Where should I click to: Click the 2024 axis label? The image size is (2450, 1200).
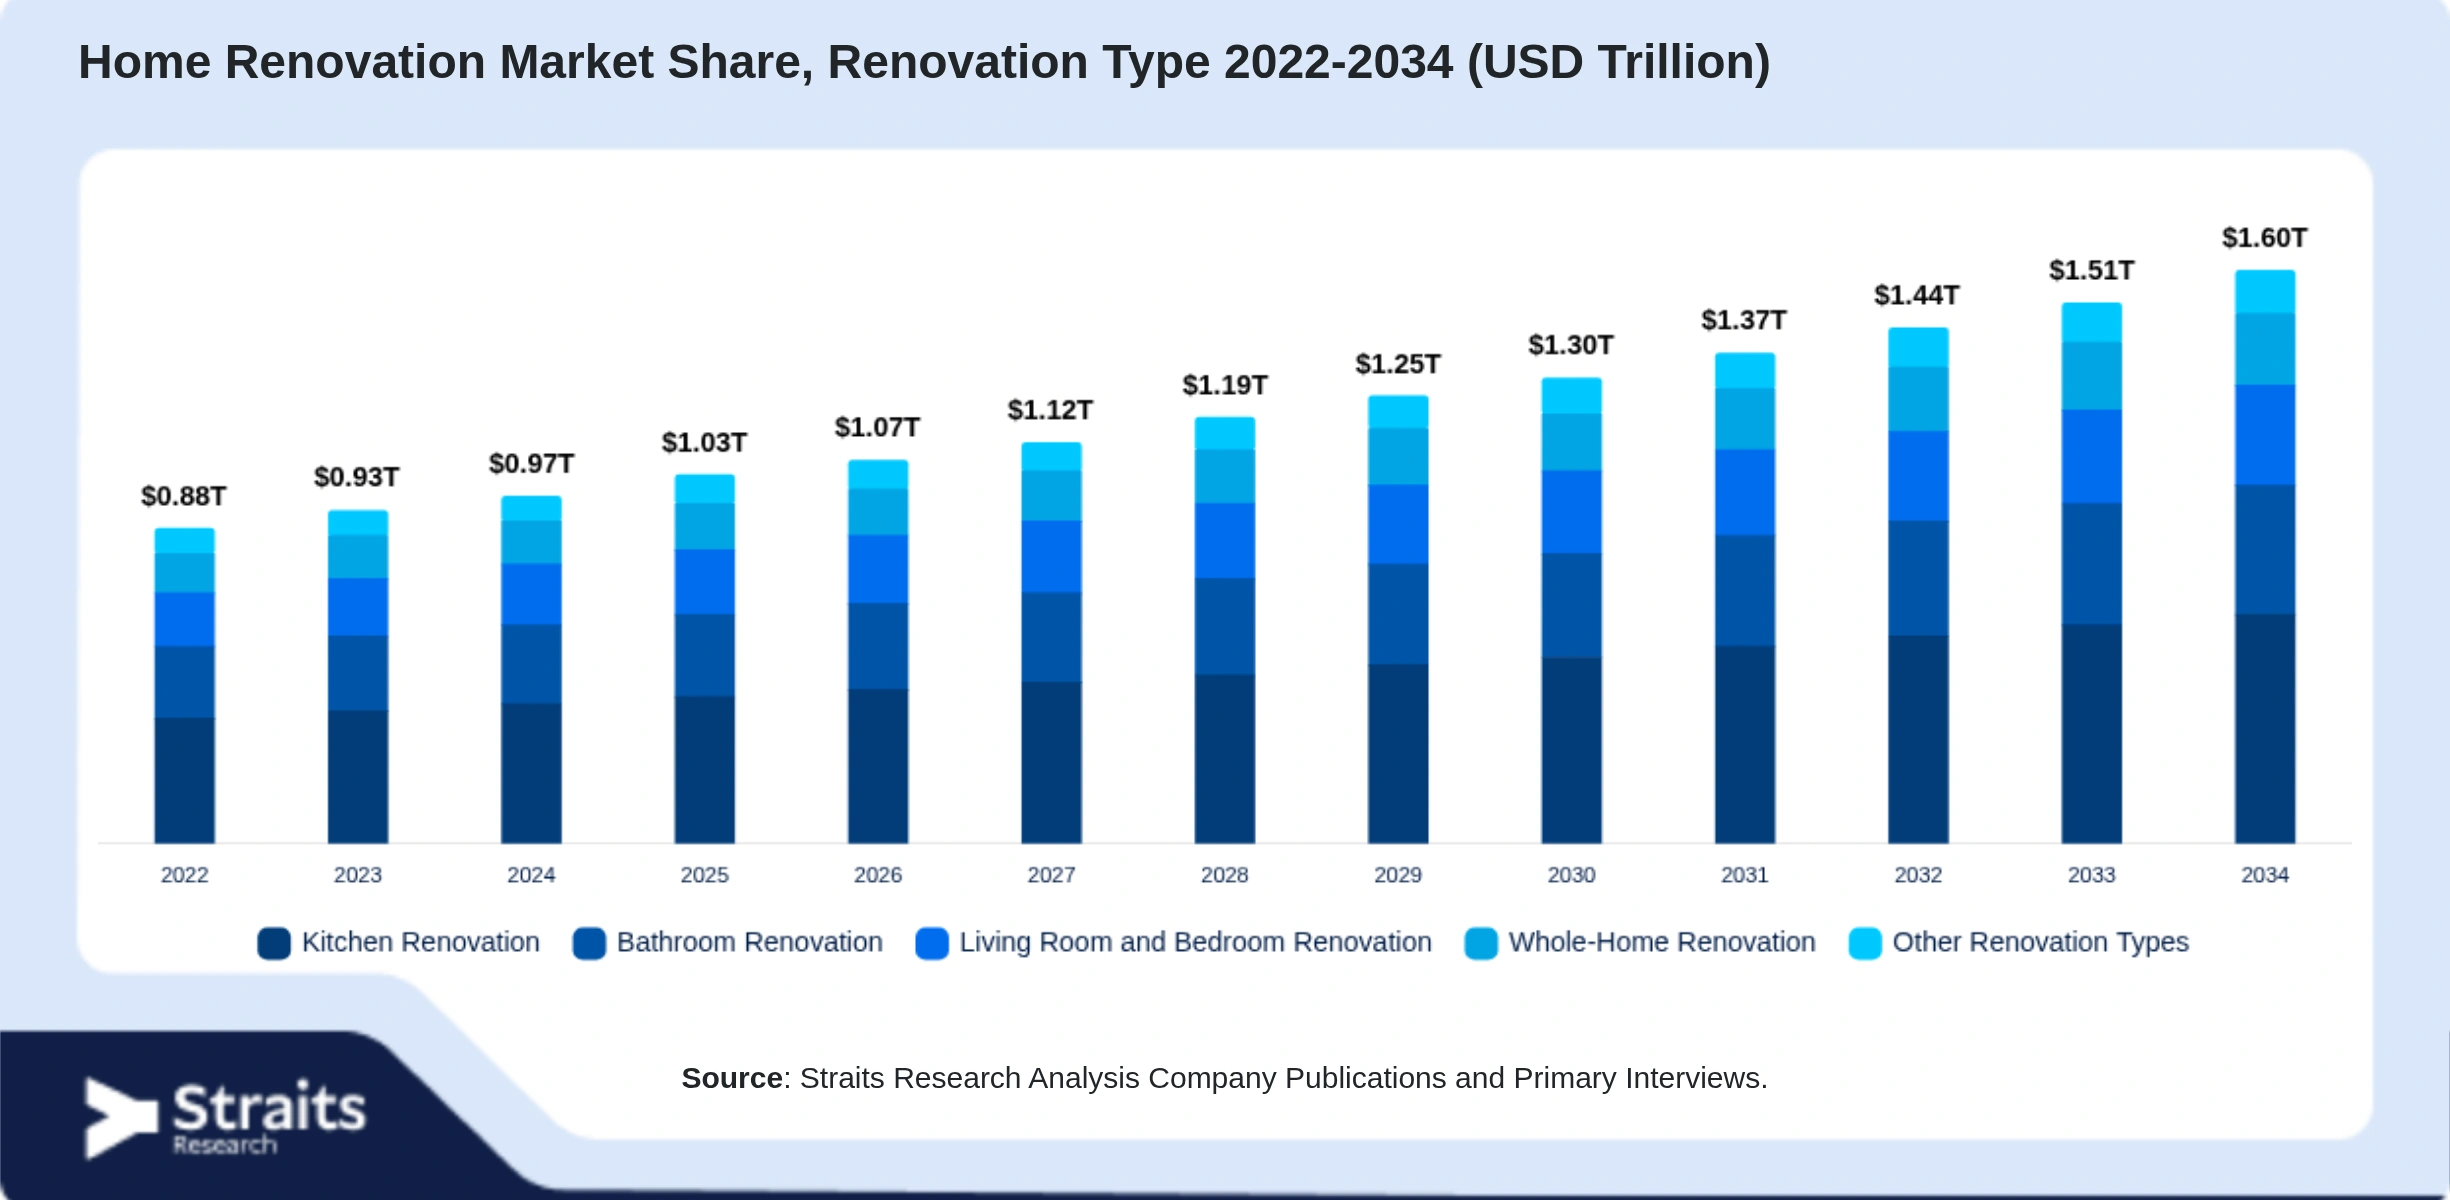tap(531, 875)
